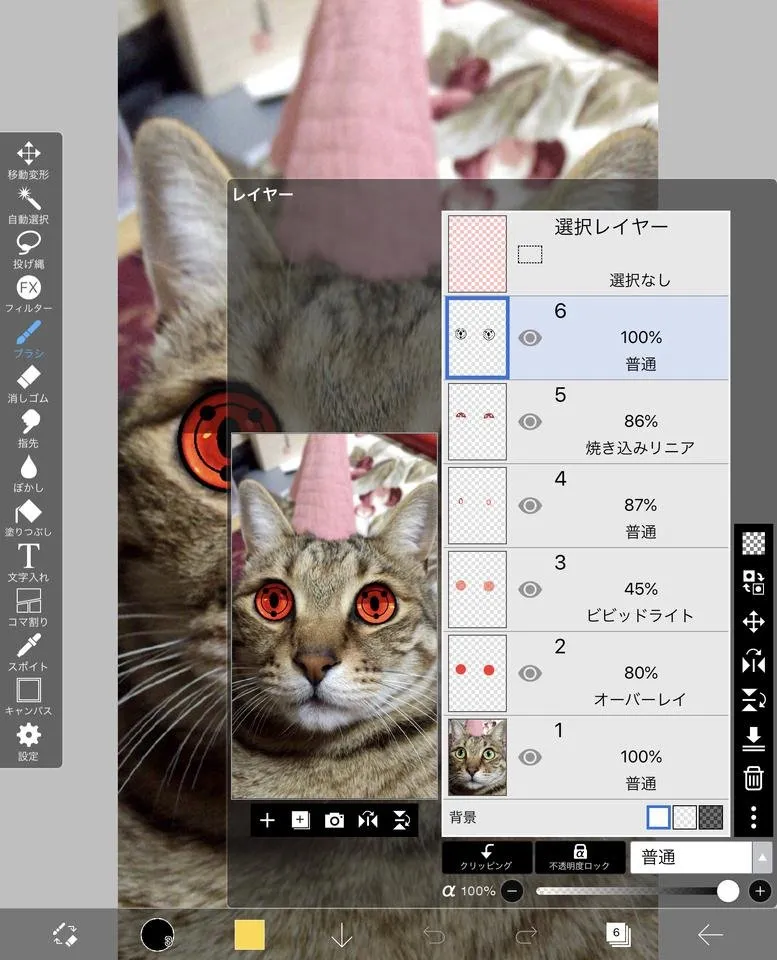This screenshot has height=960, width=777.
Task: Choose white background option
Action: click(658, 817)
